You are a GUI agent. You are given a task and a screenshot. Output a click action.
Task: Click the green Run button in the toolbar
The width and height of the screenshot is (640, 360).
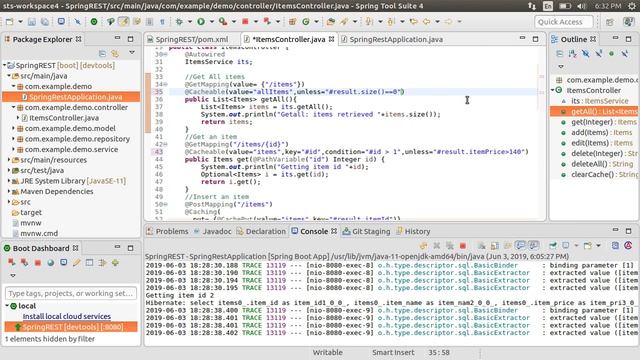[201, 22]
